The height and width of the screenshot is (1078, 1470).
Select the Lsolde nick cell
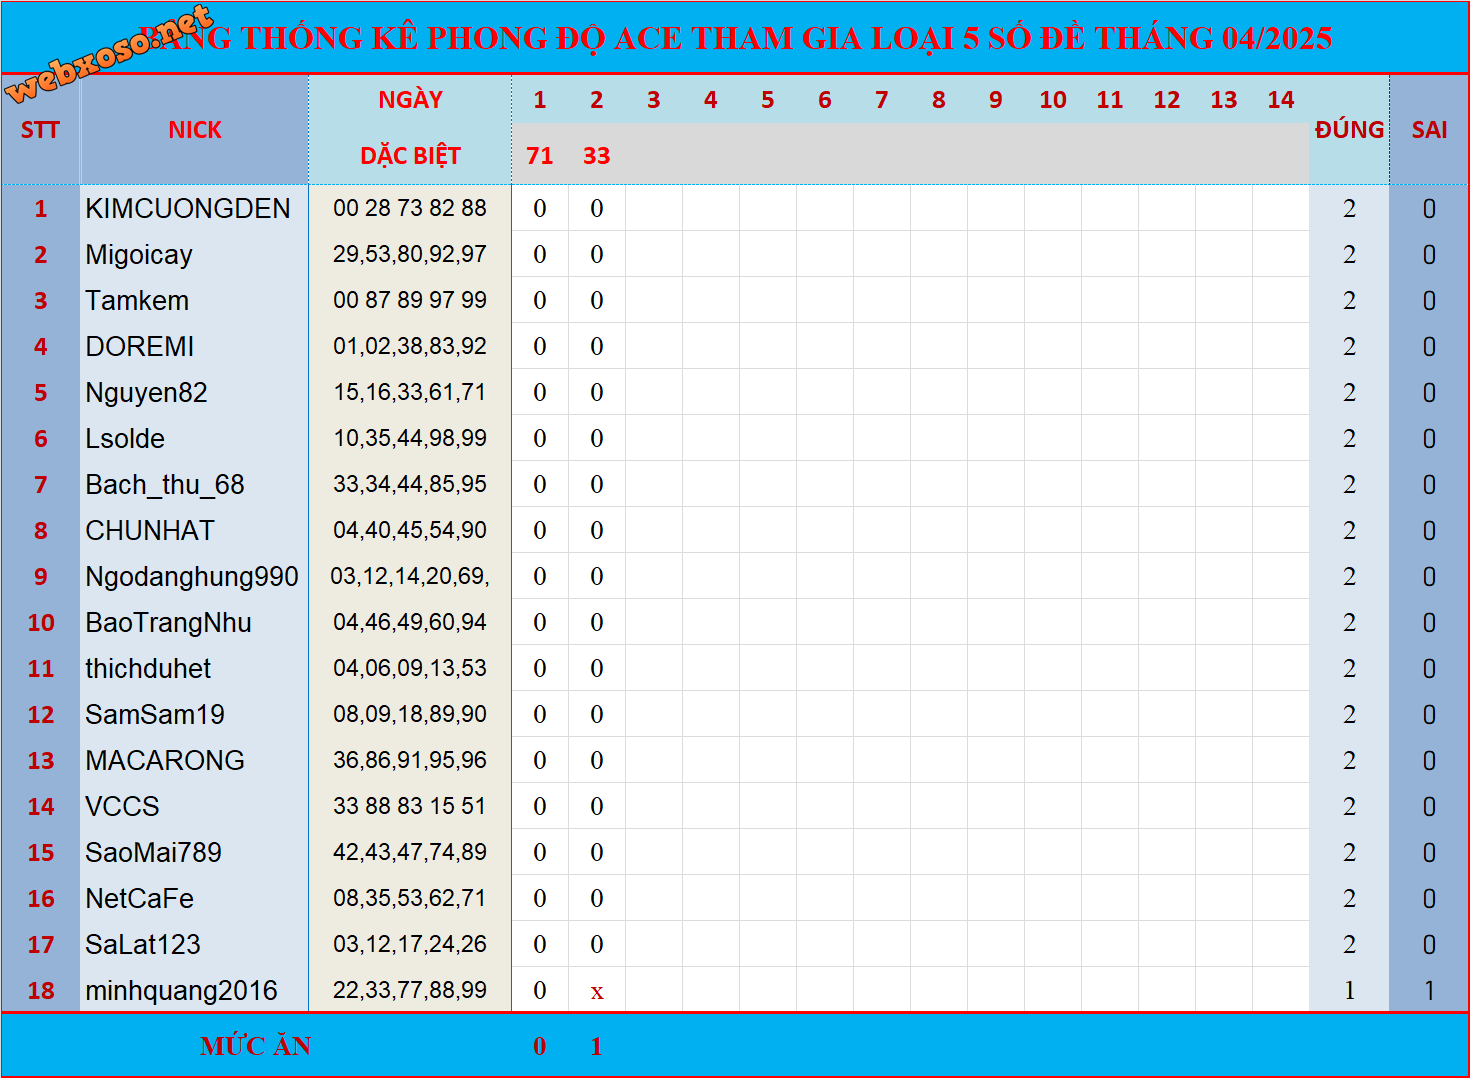[x=194, y=438]
